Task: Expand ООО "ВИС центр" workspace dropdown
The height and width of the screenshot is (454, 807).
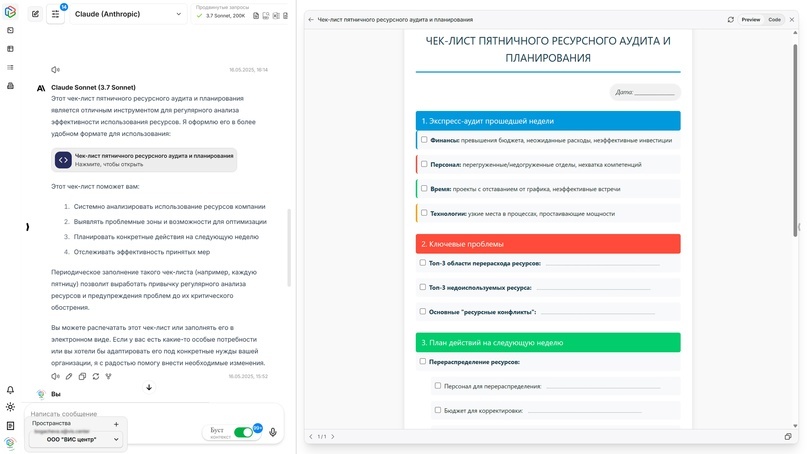Action: pyautogui.click(x=76, y=440)
